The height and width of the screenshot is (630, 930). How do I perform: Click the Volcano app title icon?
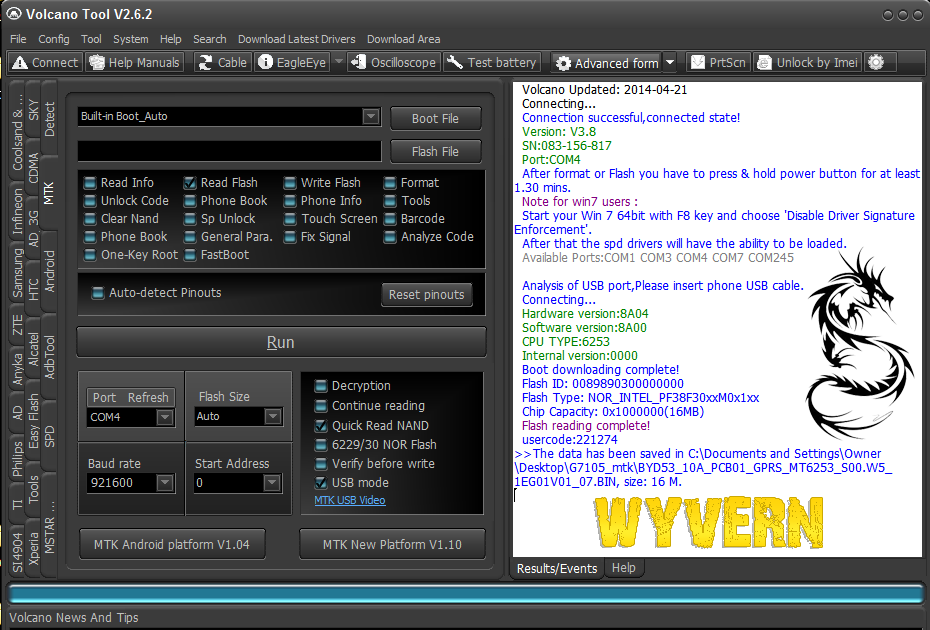click(14, 14)
